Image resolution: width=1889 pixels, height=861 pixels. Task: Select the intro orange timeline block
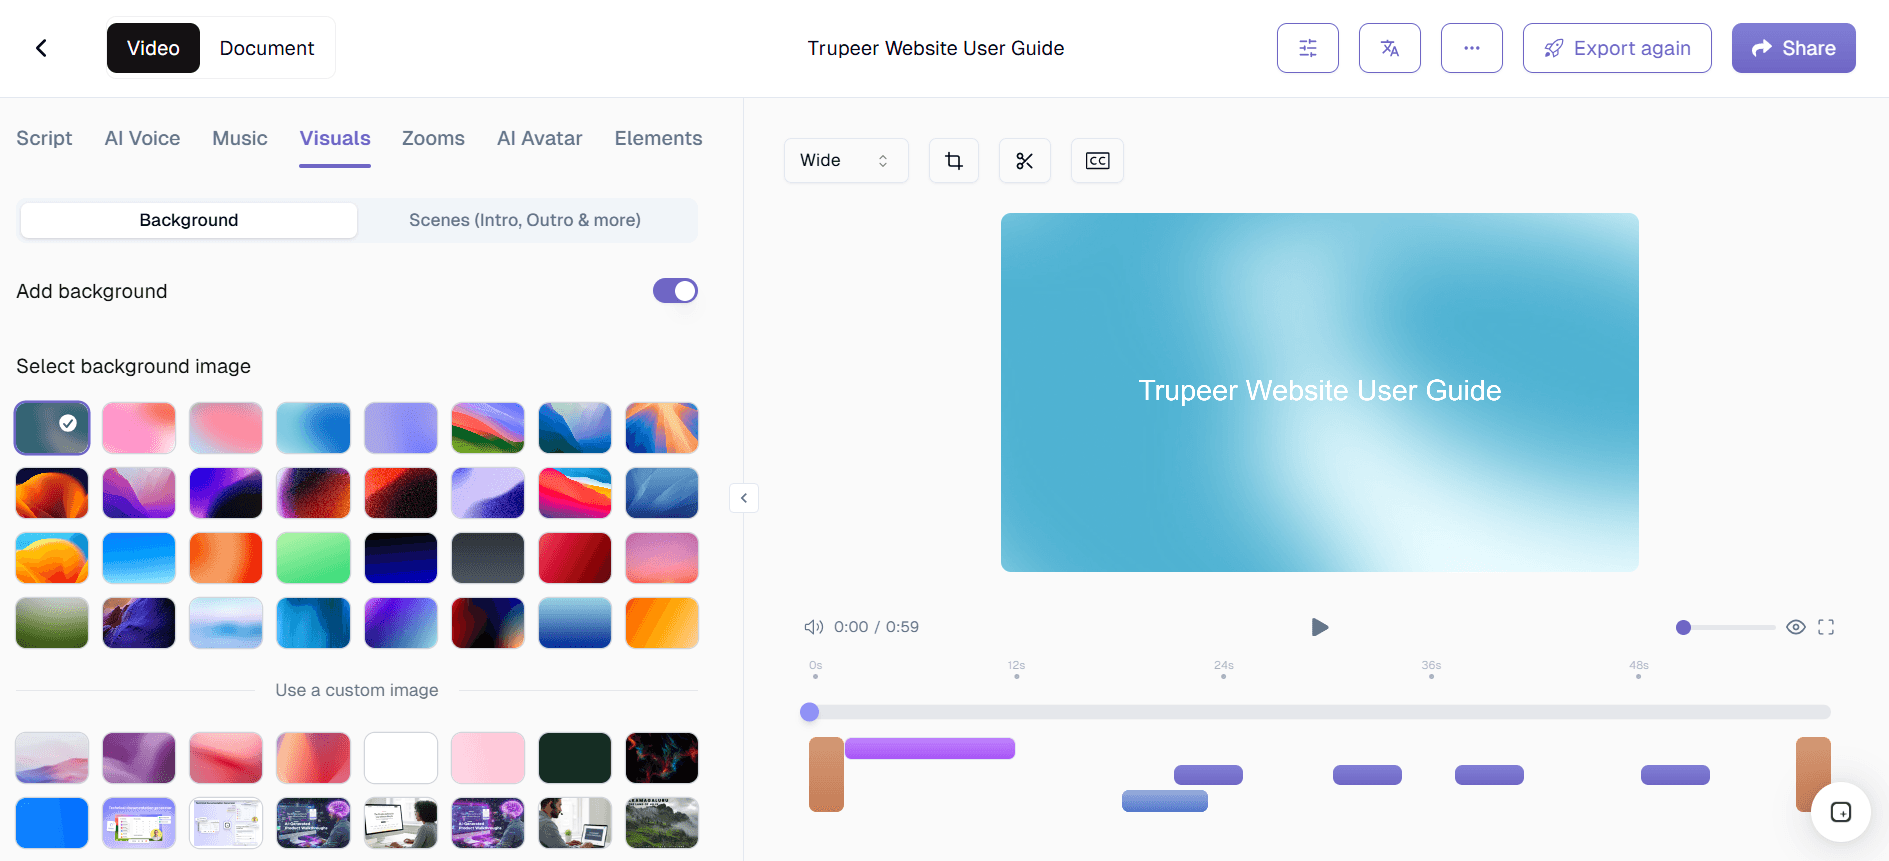click(x=826, y=774)
